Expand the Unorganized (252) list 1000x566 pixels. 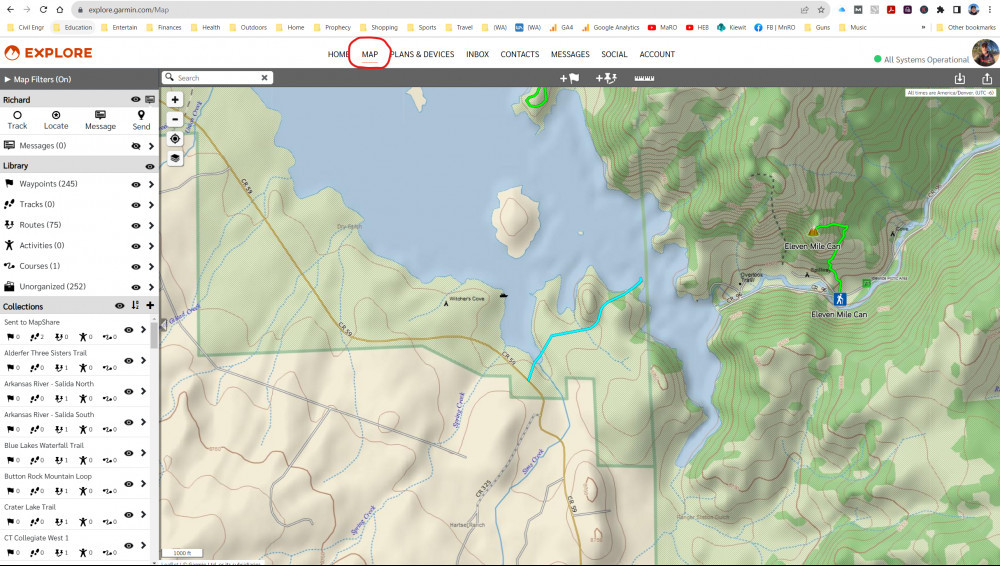pyautogui.click(x=151, y=287)
